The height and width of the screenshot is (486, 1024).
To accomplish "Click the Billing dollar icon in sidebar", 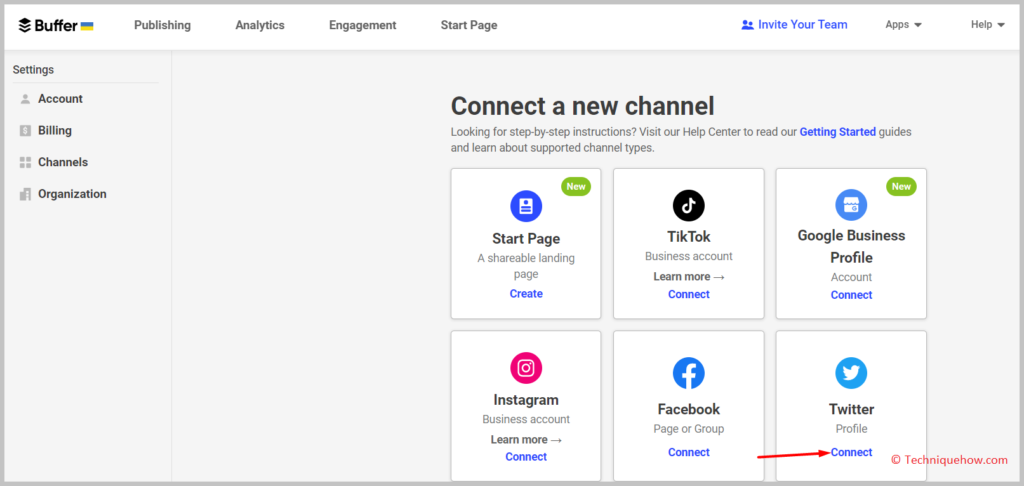I will click(x=25, y=131).
